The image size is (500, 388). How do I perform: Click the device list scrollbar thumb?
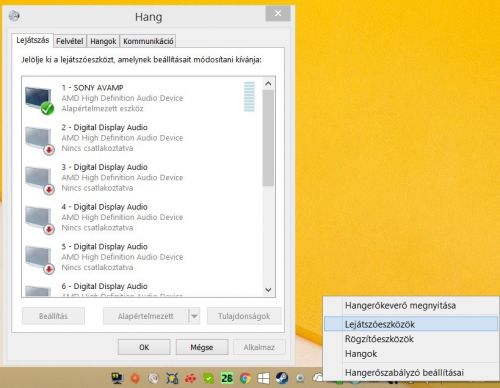point(268,138)
